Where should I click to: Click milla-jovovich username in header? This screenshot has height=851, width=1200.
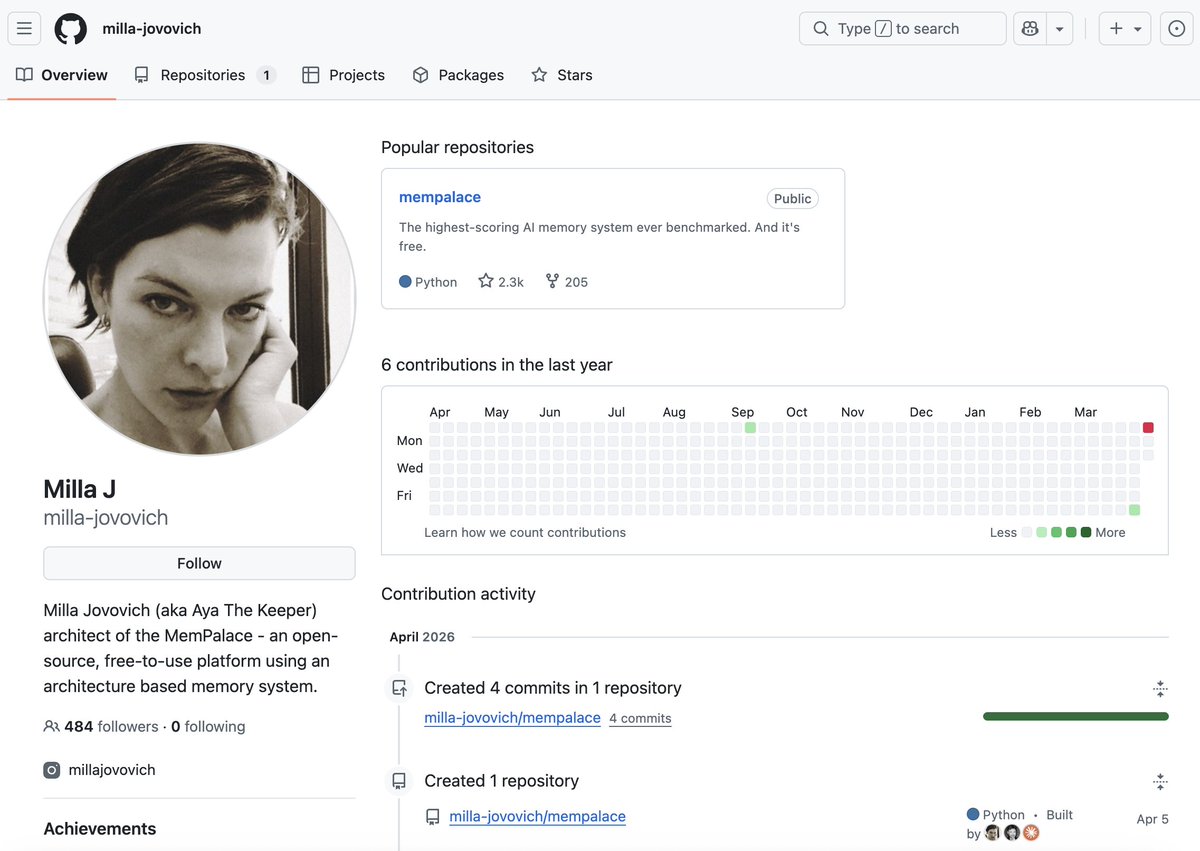152,29
